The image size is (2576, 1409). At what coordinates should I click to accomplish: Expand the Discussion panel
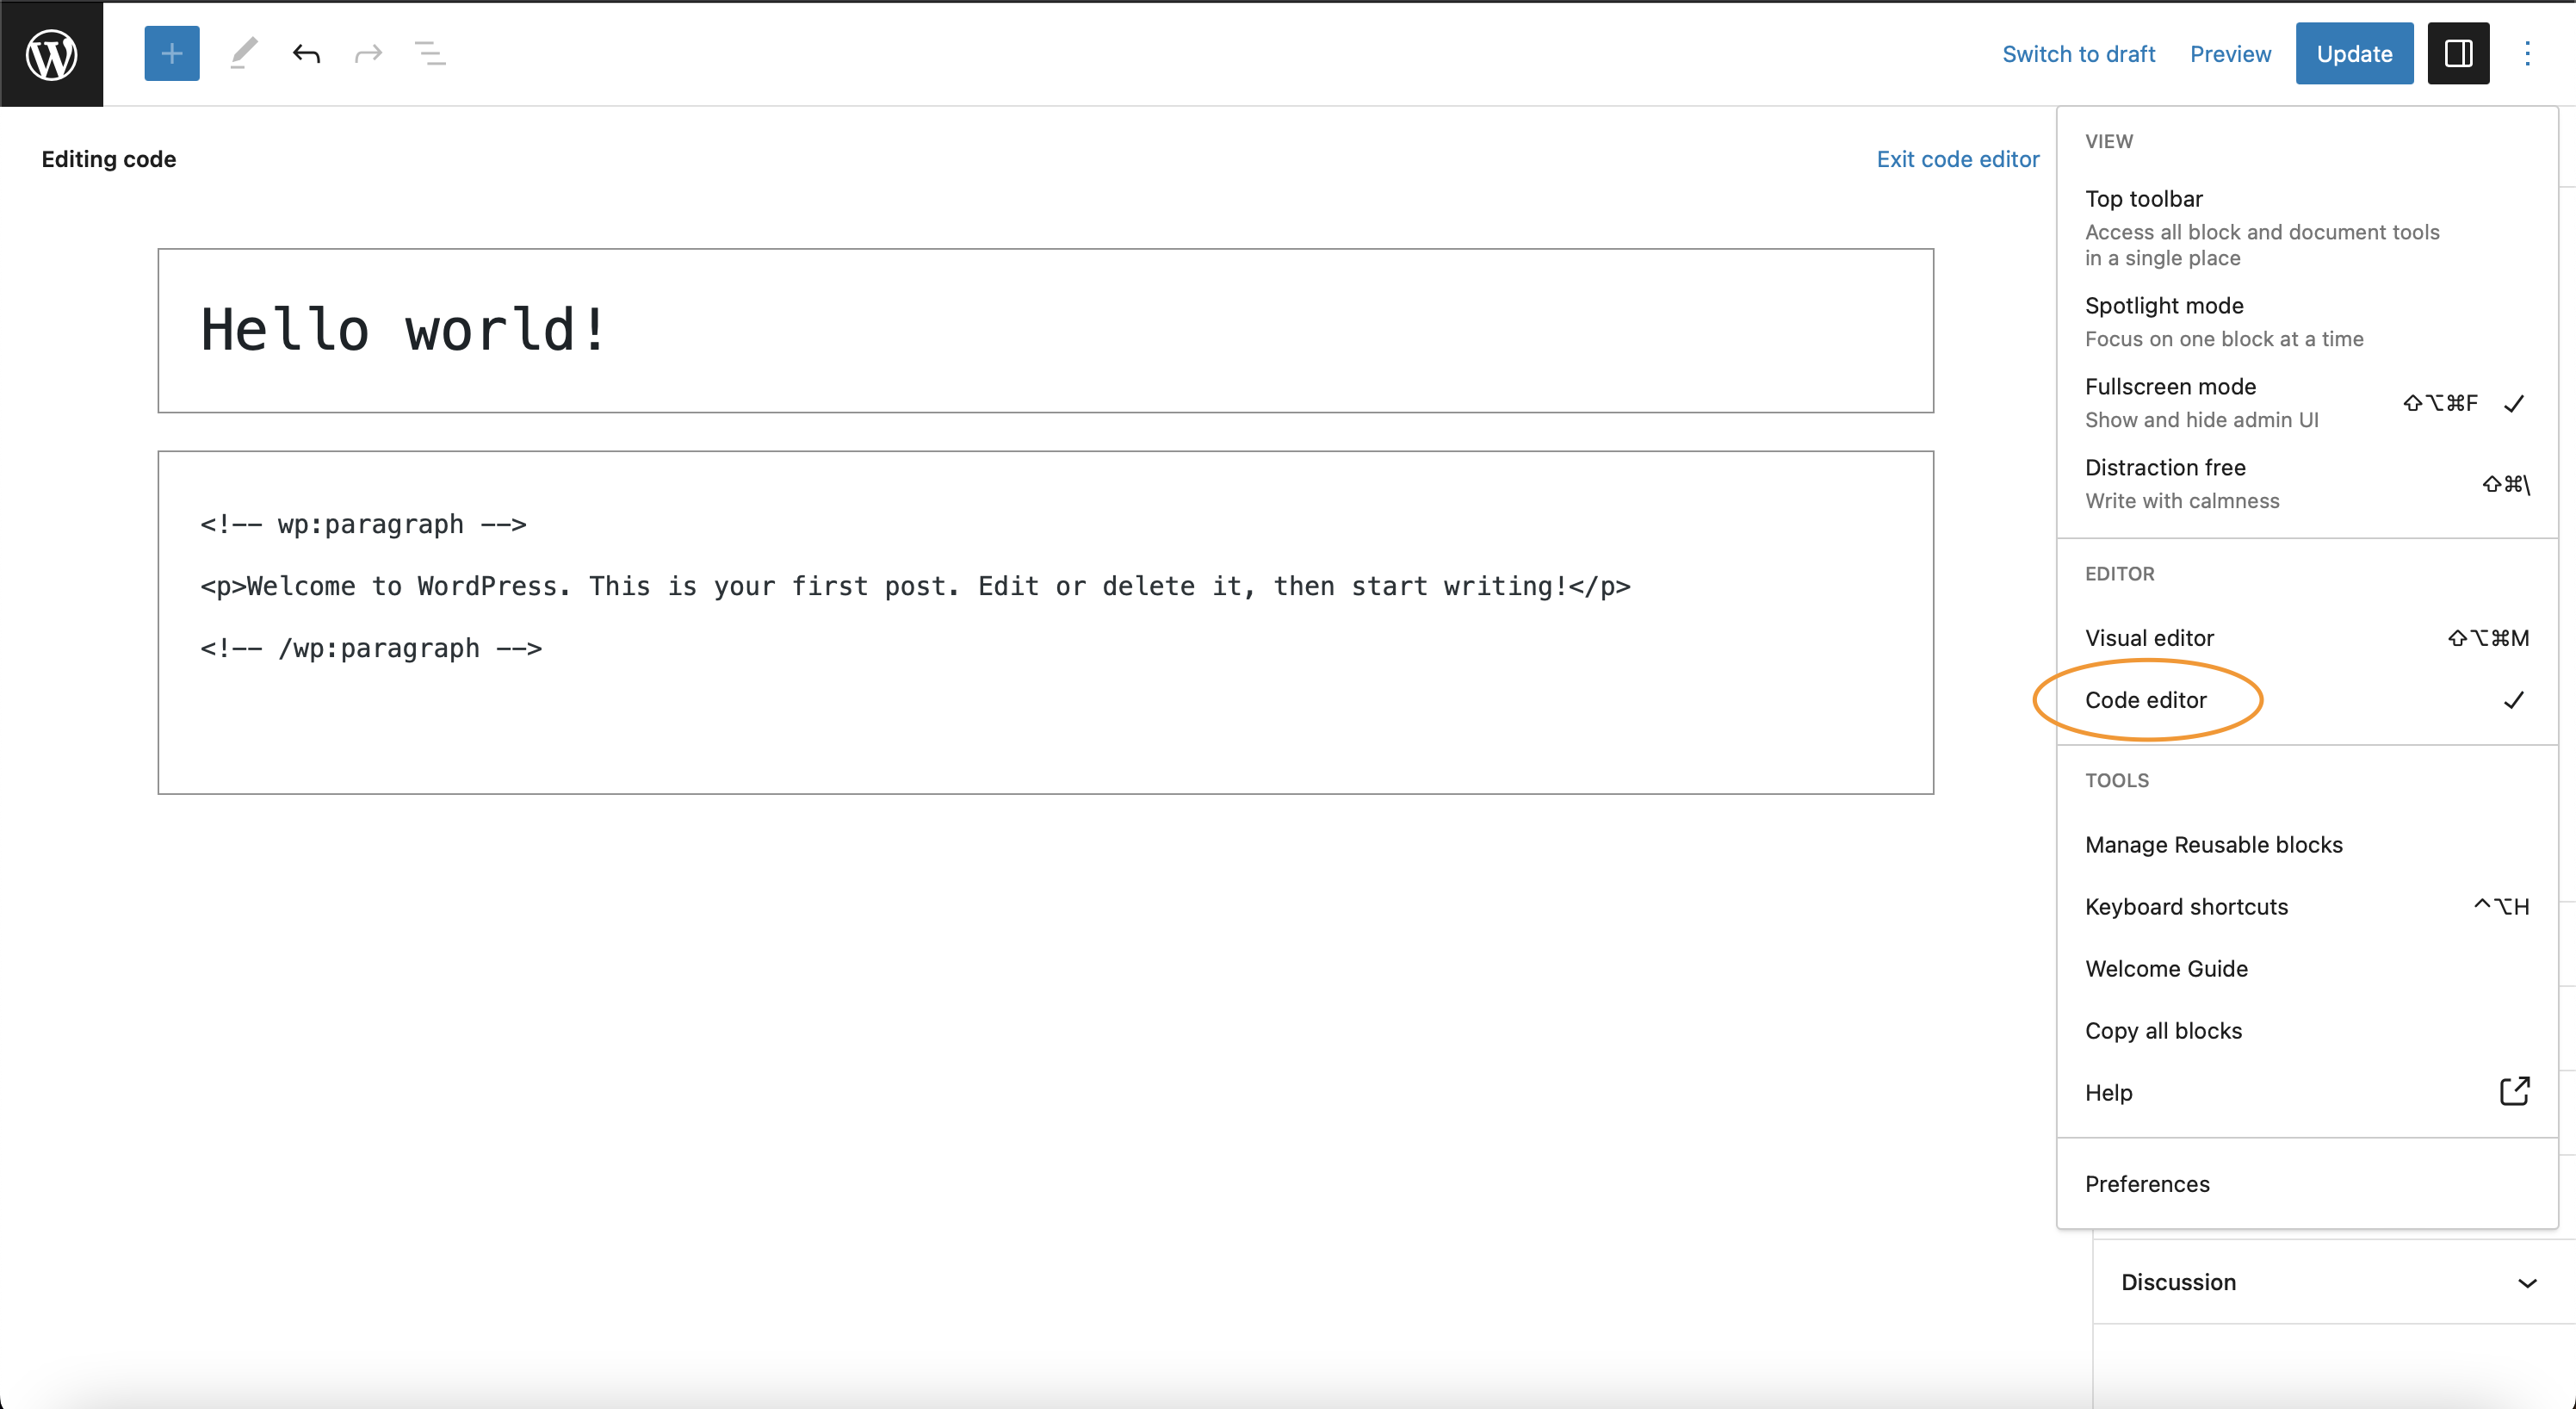tap(2333, 1282)
